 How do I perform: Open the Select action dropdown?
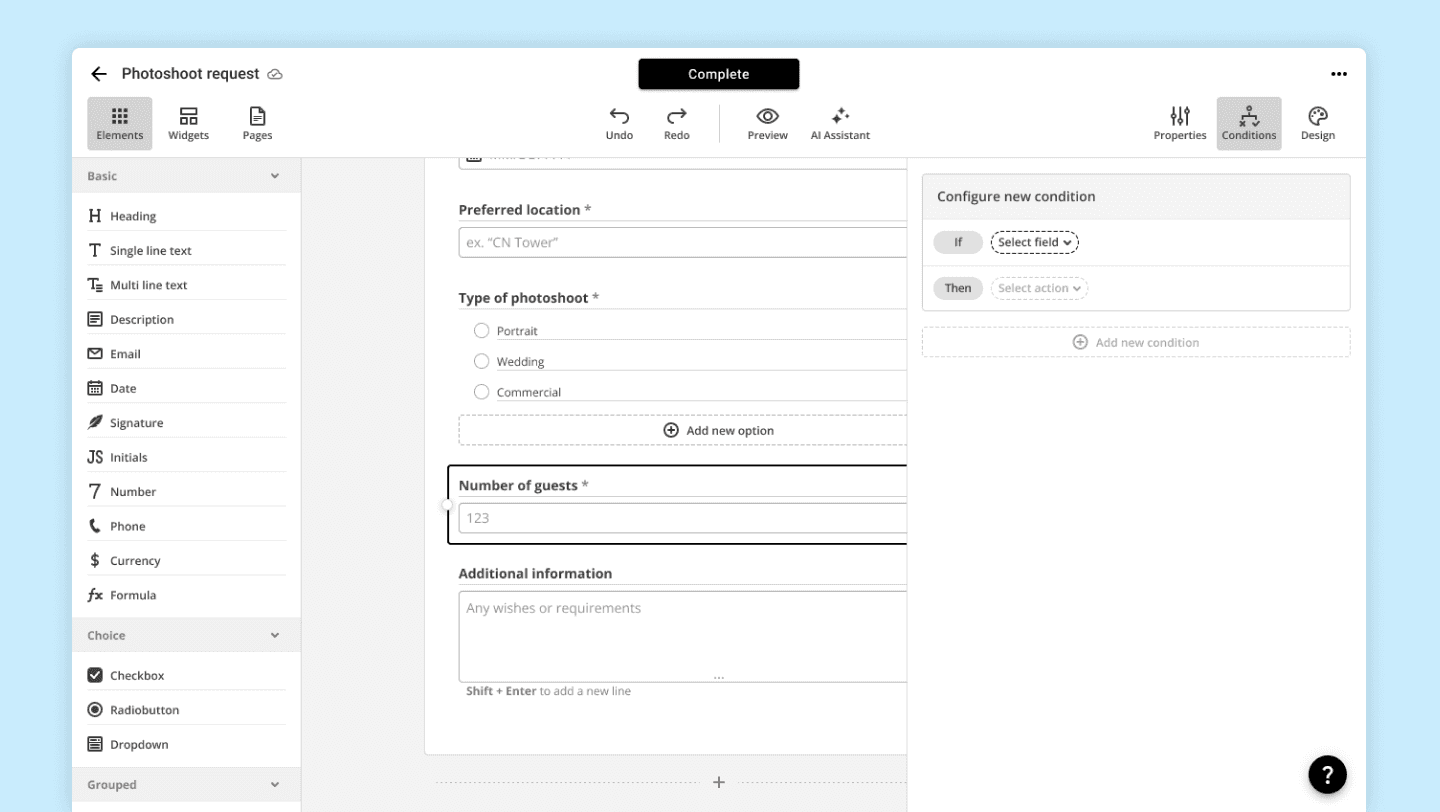click(x=1039, y=288)
